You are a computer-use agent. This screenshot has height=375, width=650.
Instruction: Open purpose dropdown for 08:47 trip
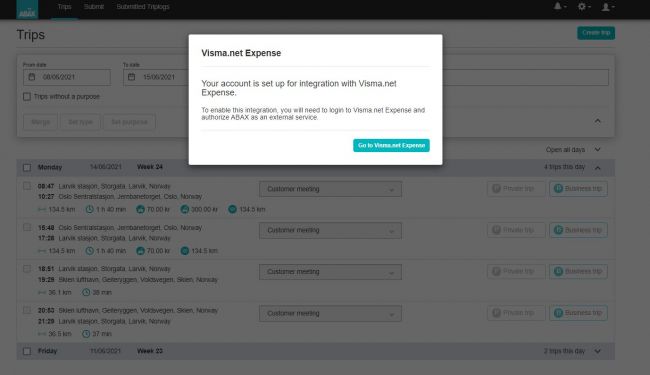(x=330, y=189)
